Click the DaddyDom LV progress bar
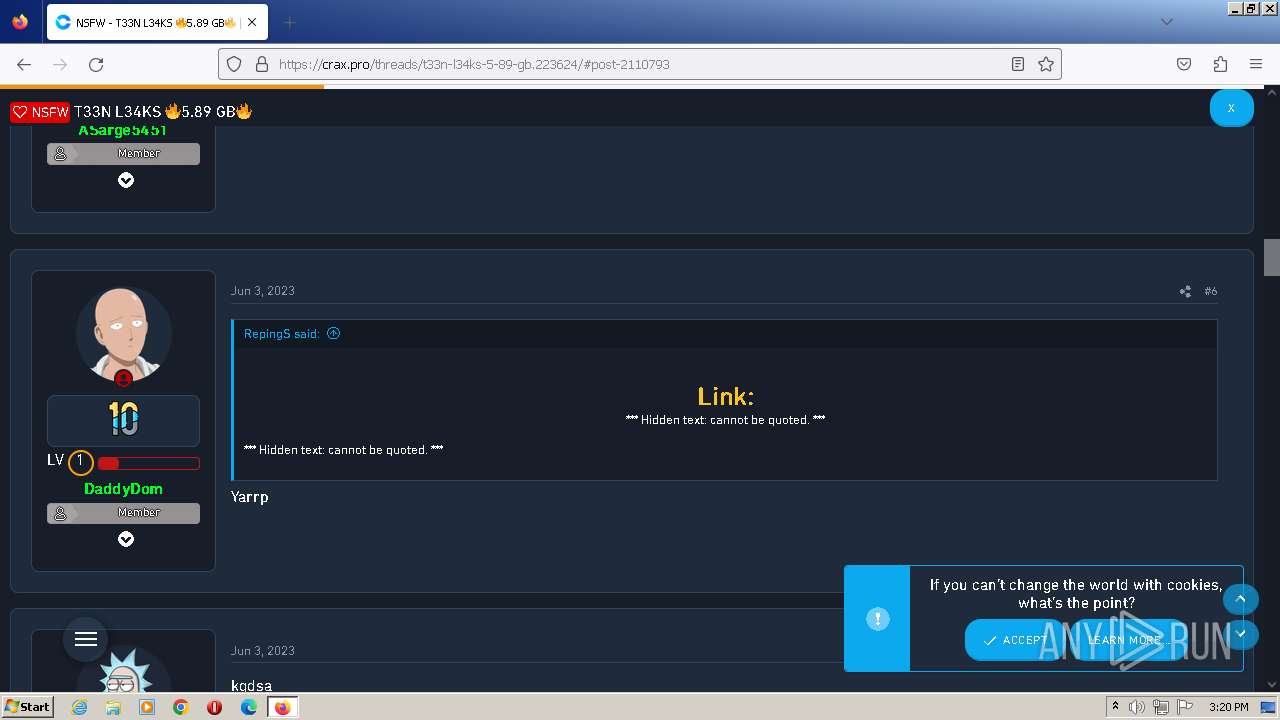The width and height of the screenshot is (1280, 720). 148,463
